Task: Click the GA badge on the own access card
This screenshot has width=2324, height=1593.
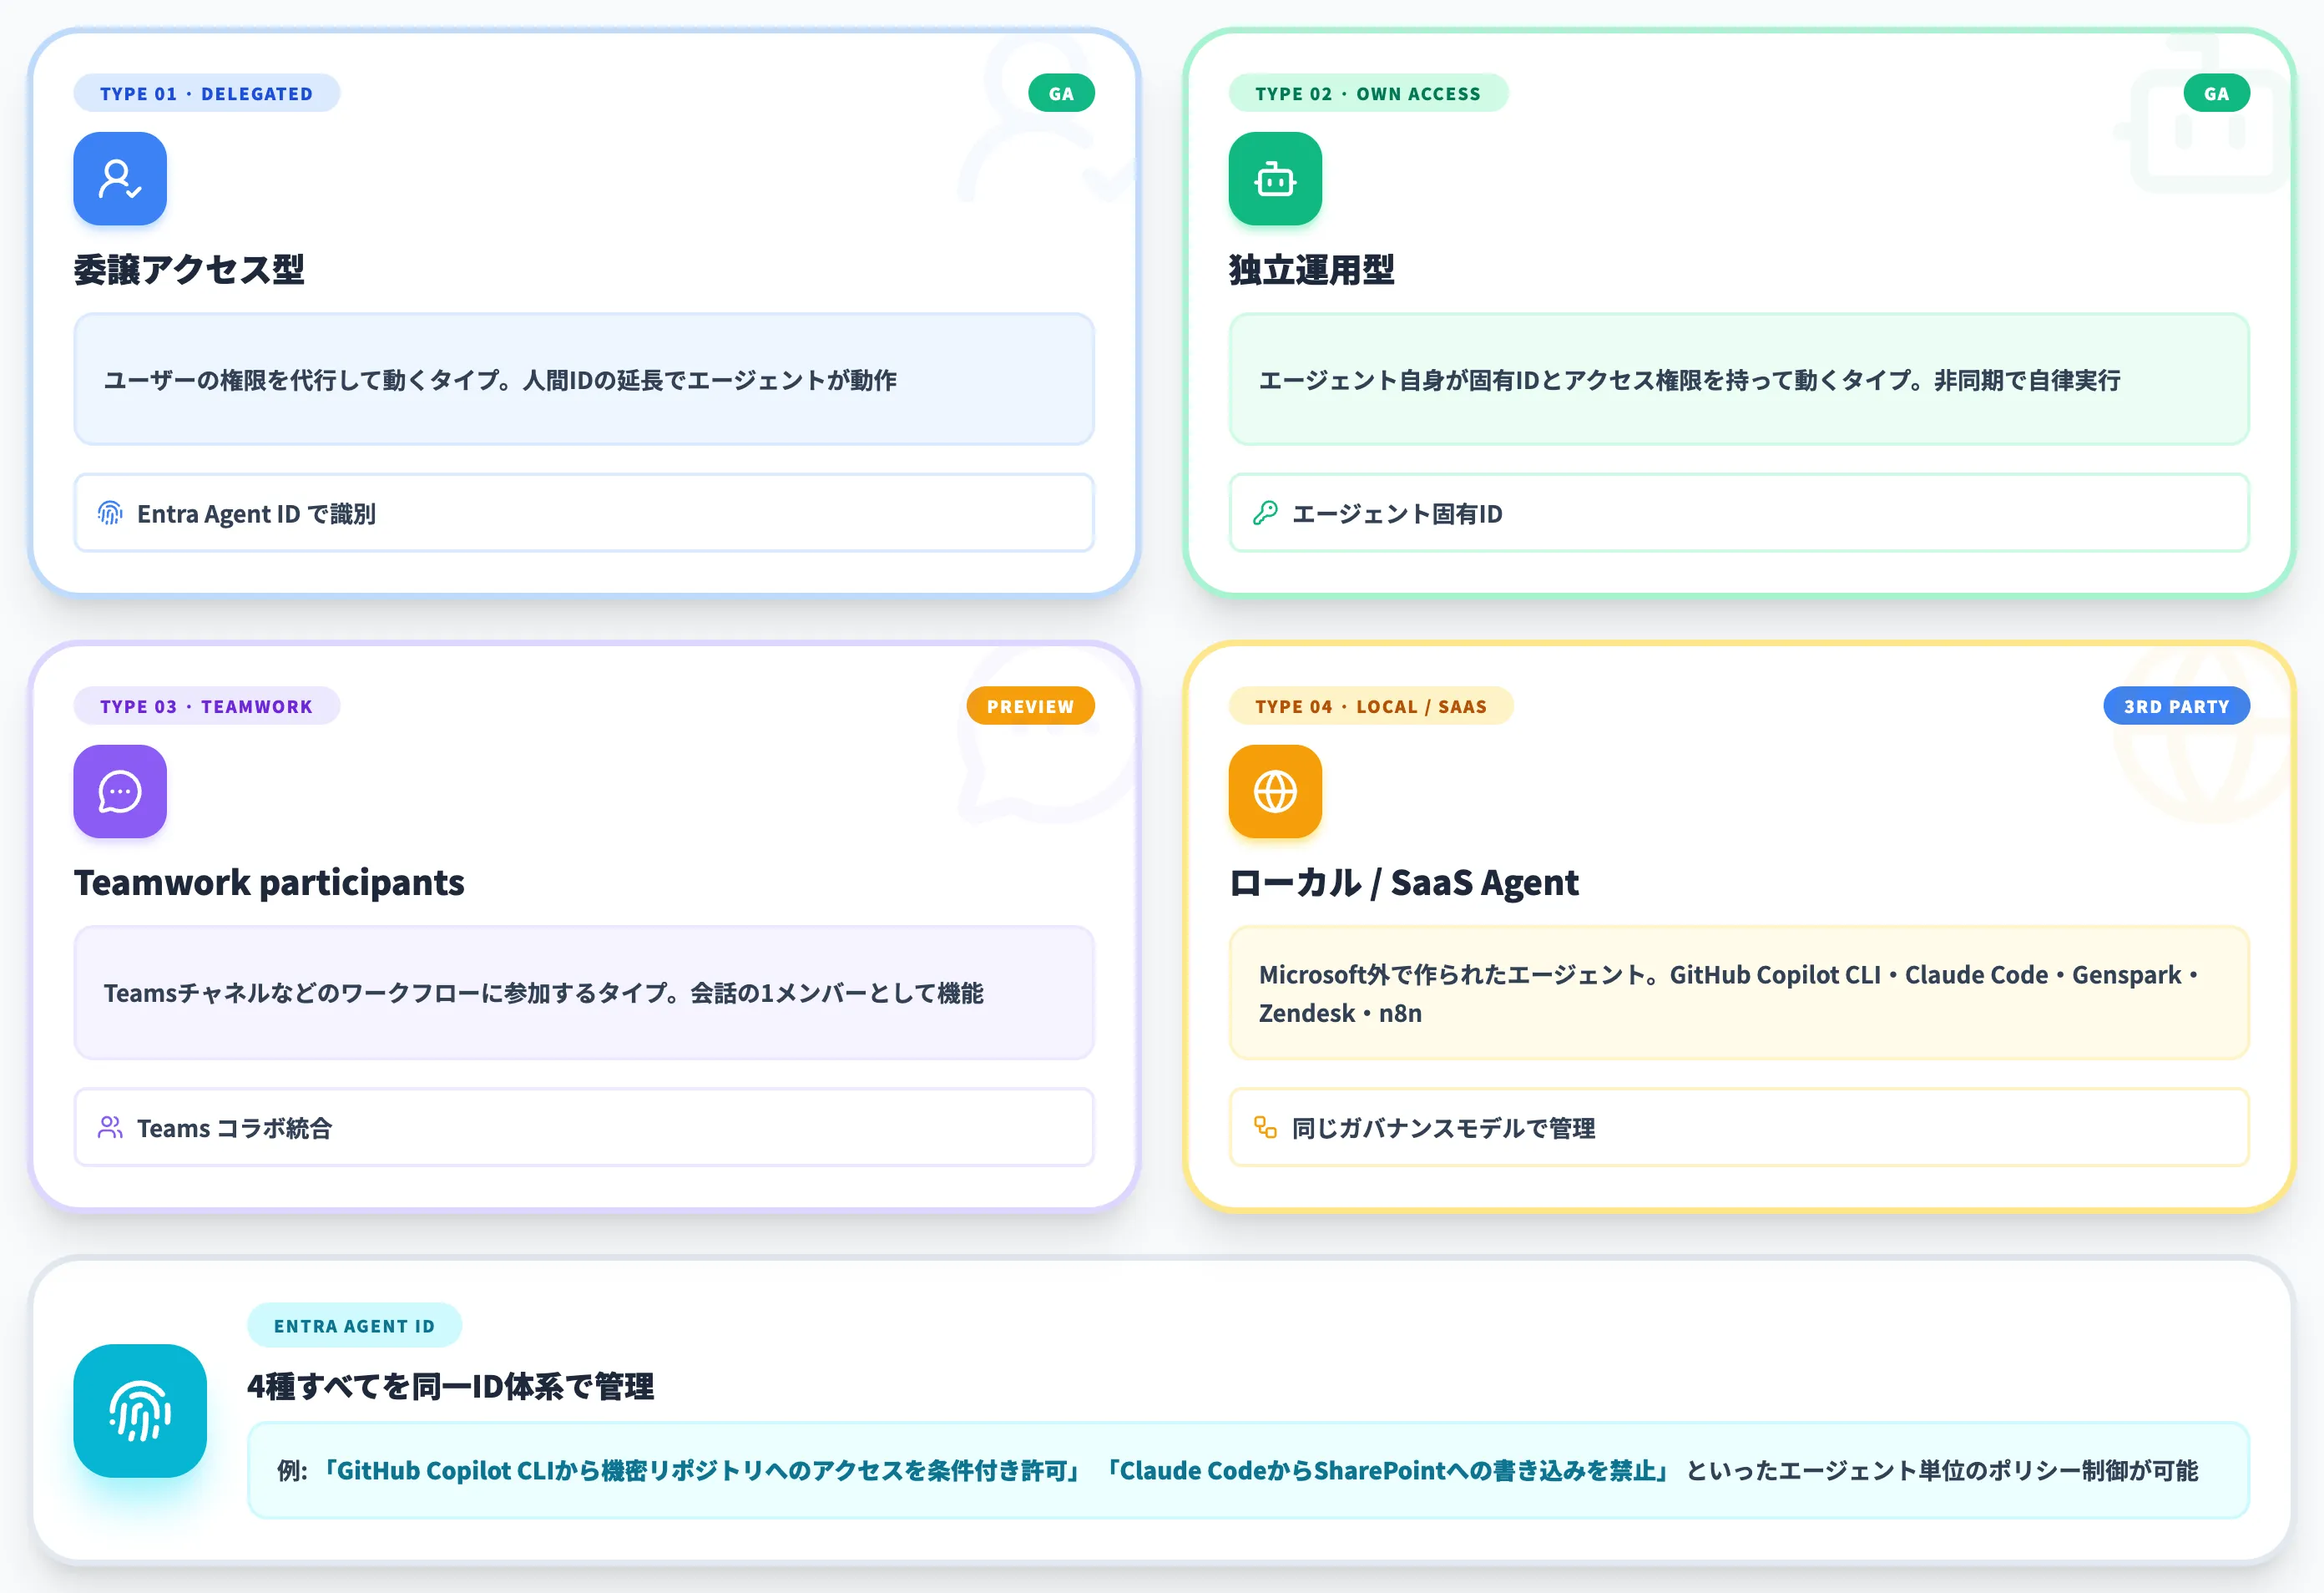Action: [2216, 93]
